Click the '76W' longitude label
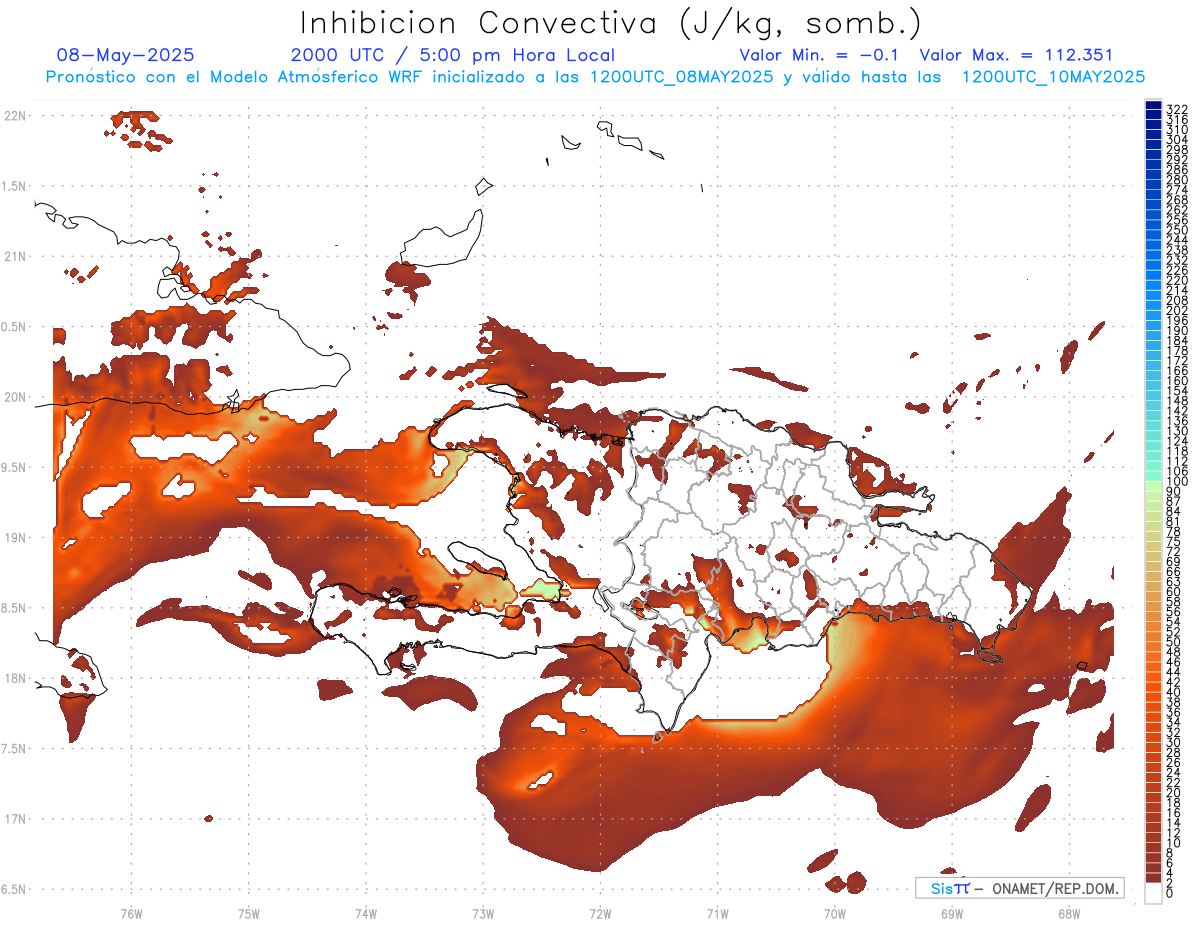Screen dimensions: 1200x927 point(131,914)
